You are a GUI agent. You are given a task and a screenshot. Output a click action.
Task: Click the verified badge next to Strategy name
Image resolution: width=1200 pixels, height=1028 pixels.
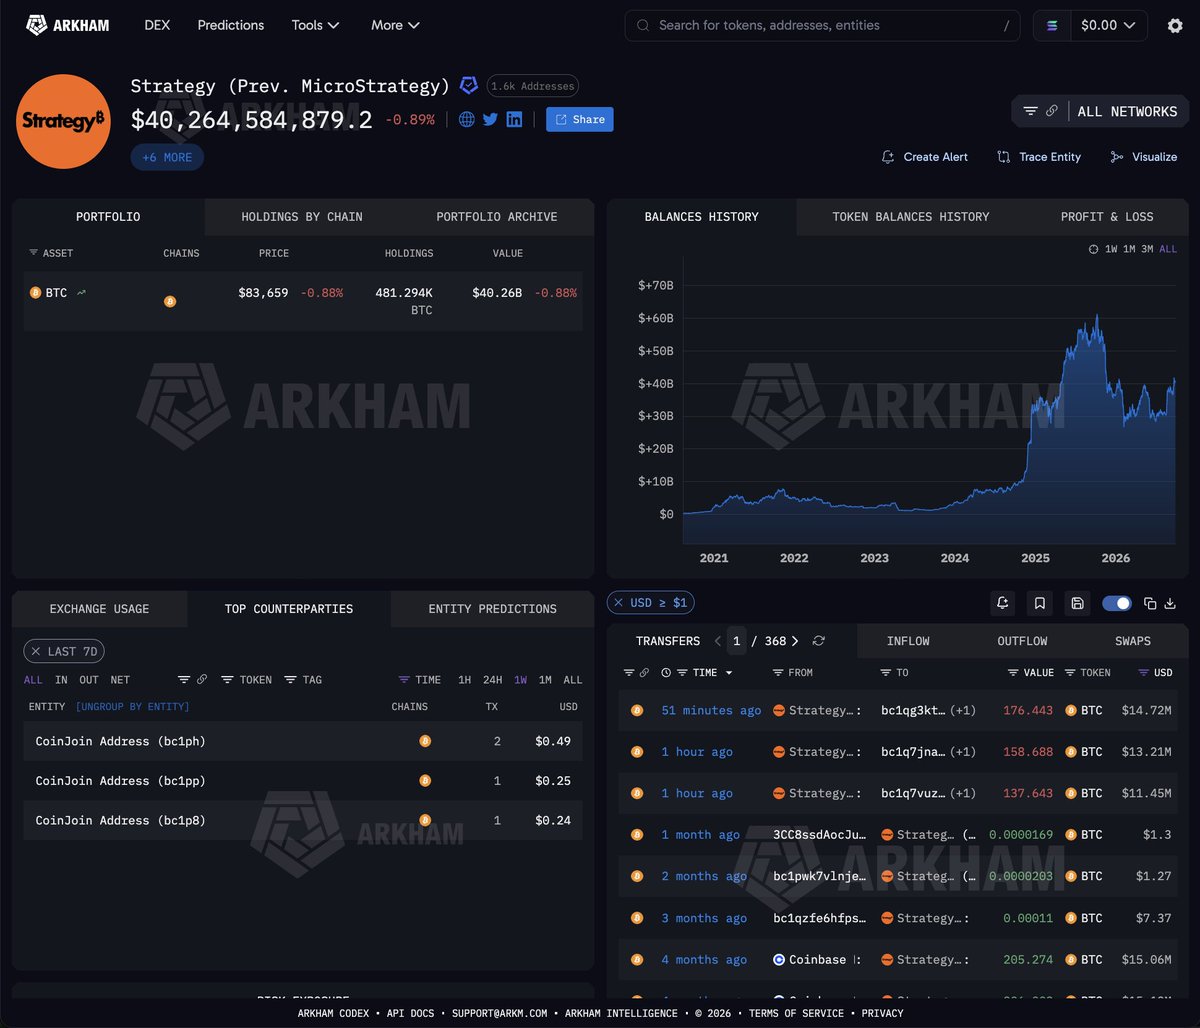pos(469,86)
